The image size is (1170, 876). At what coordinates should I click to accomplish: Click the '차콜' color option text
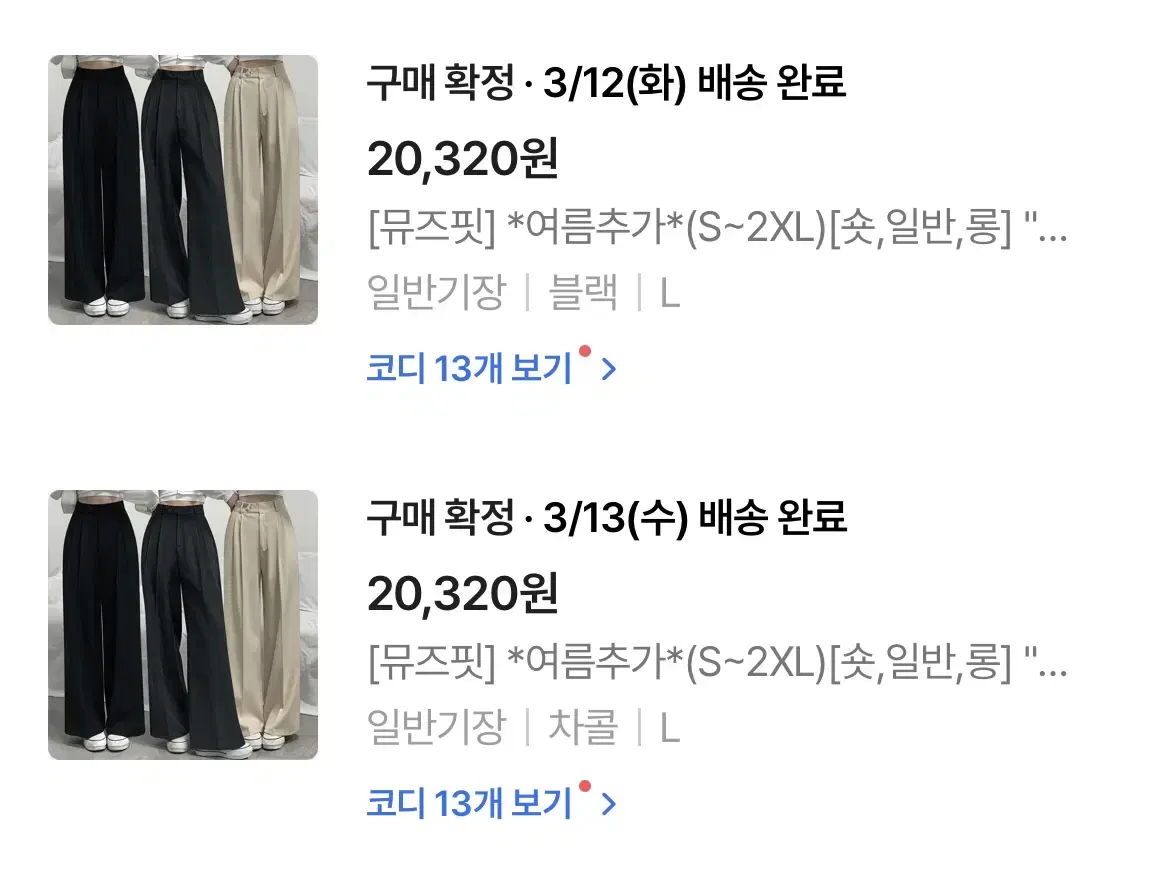(583, 727)
